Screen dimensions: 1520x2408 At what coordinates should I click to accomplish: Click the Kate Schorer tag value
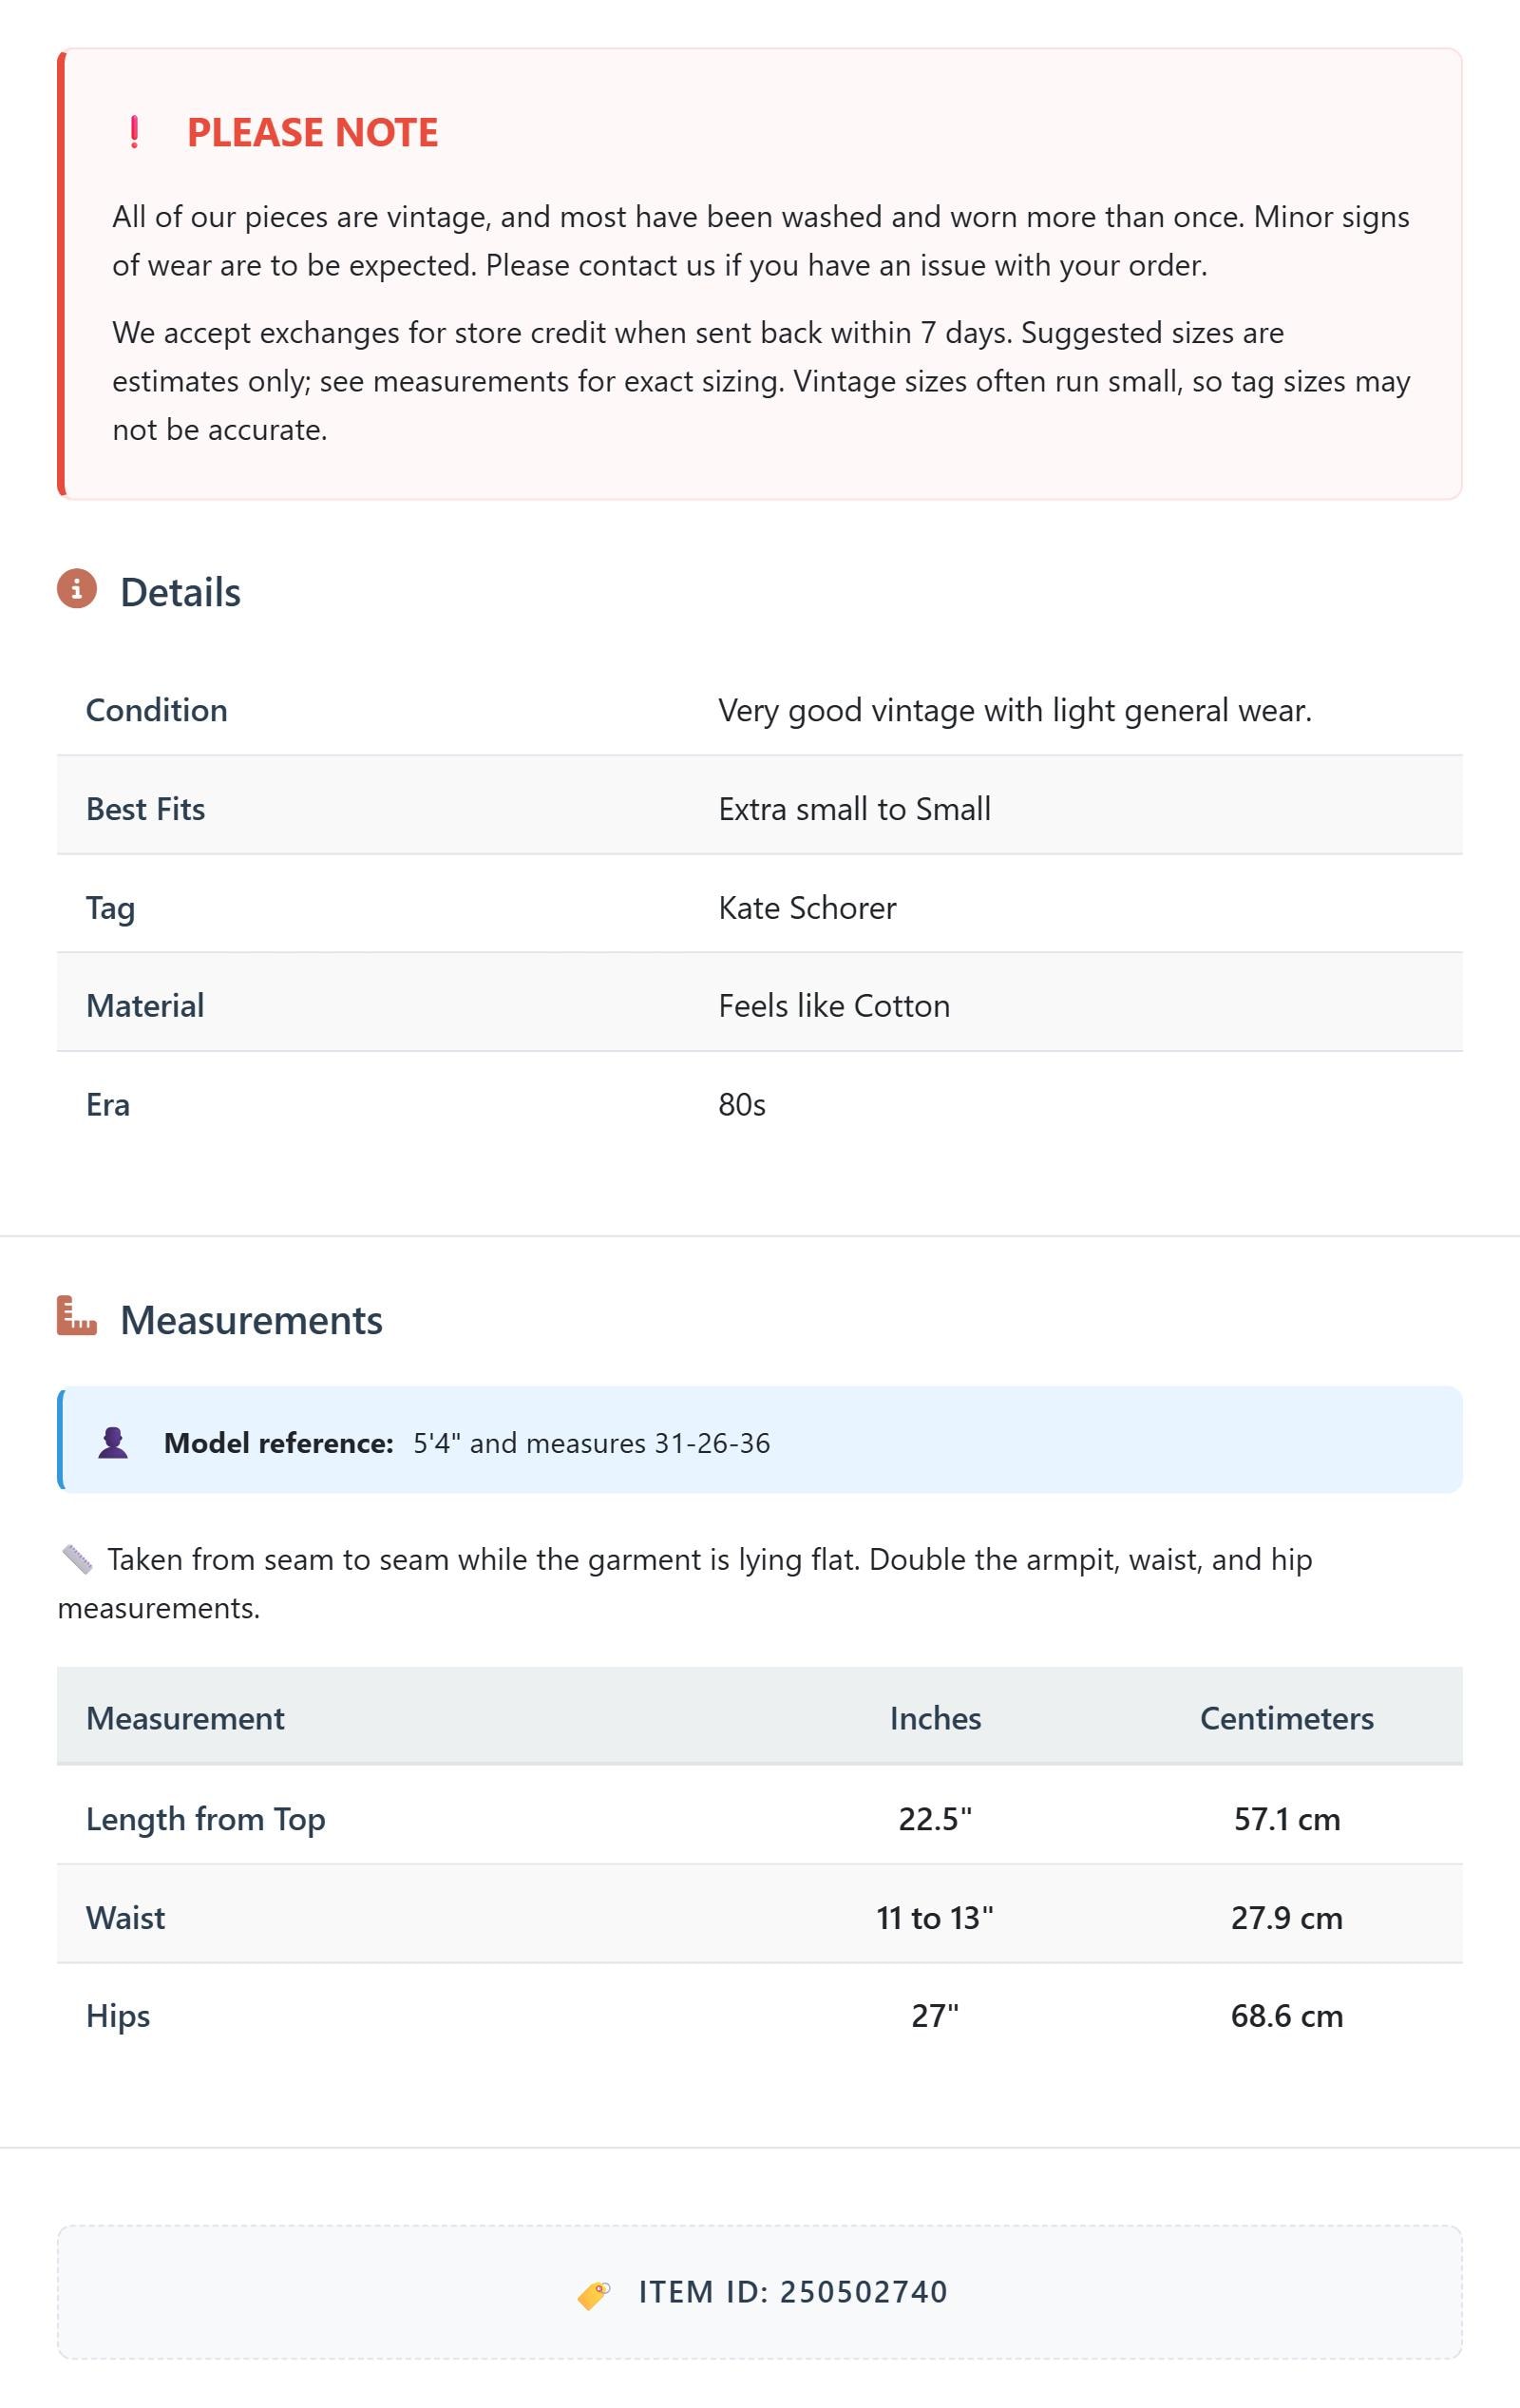(807, 907)
